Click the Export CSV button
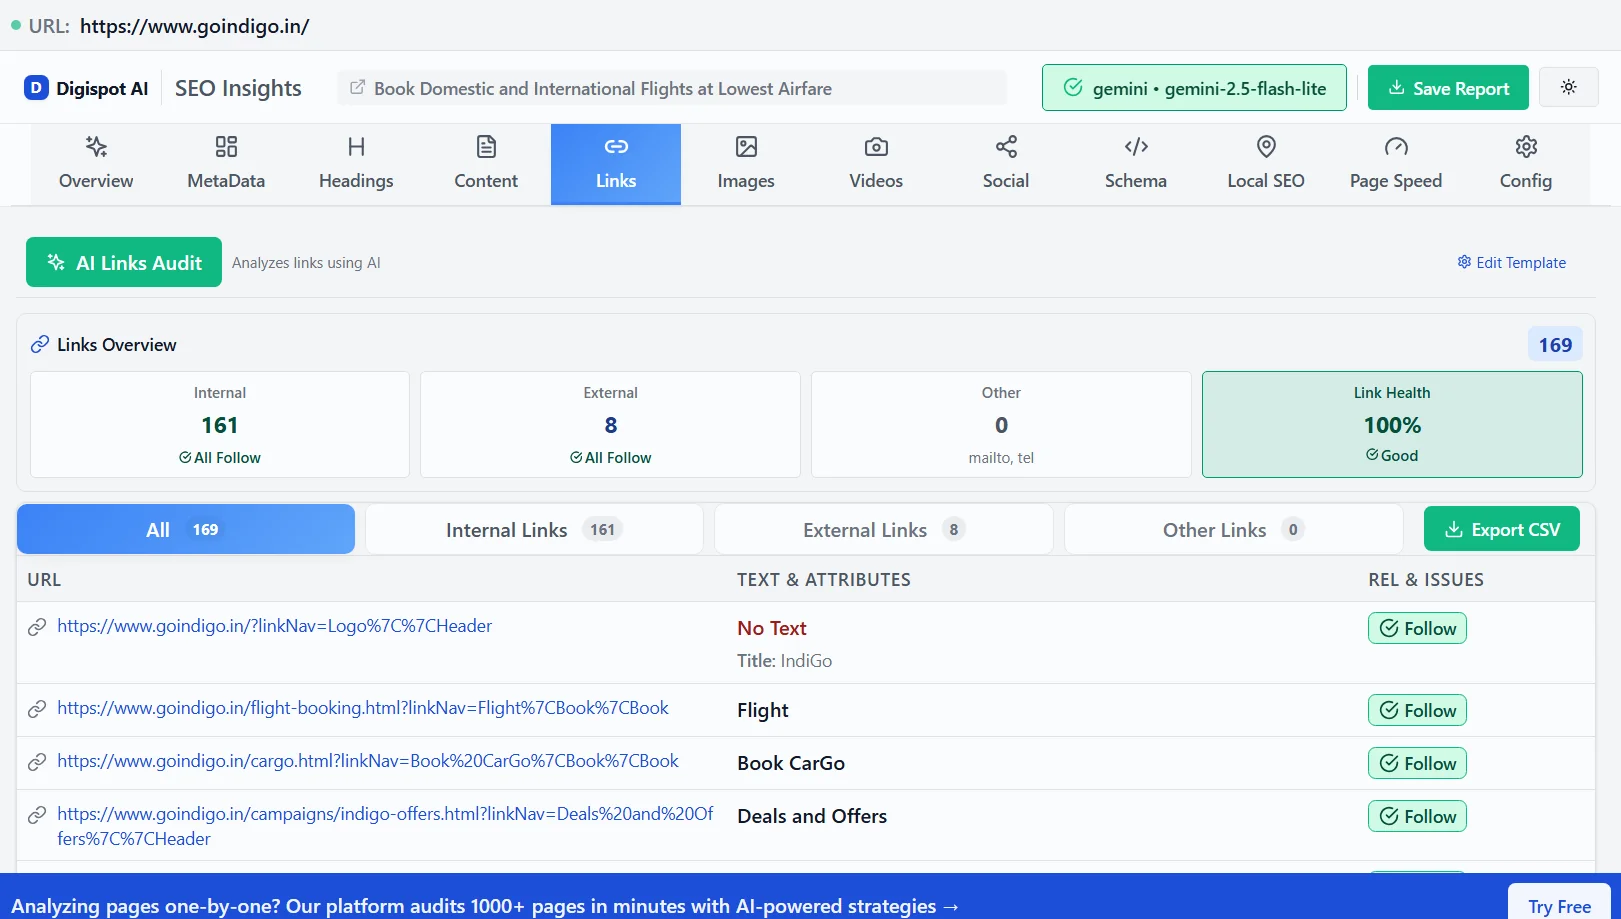Image resolution: width=1621 pixels, height=919 pixels. click(x=1502, y=529)
